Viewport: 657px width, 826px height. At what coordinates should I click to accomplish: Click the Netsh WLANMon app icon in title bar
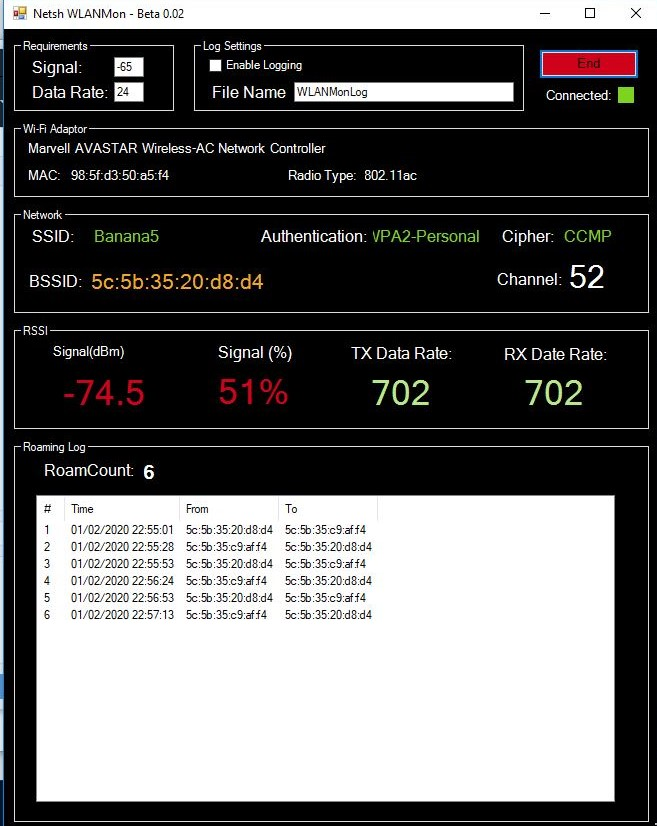tap(19, 13)
